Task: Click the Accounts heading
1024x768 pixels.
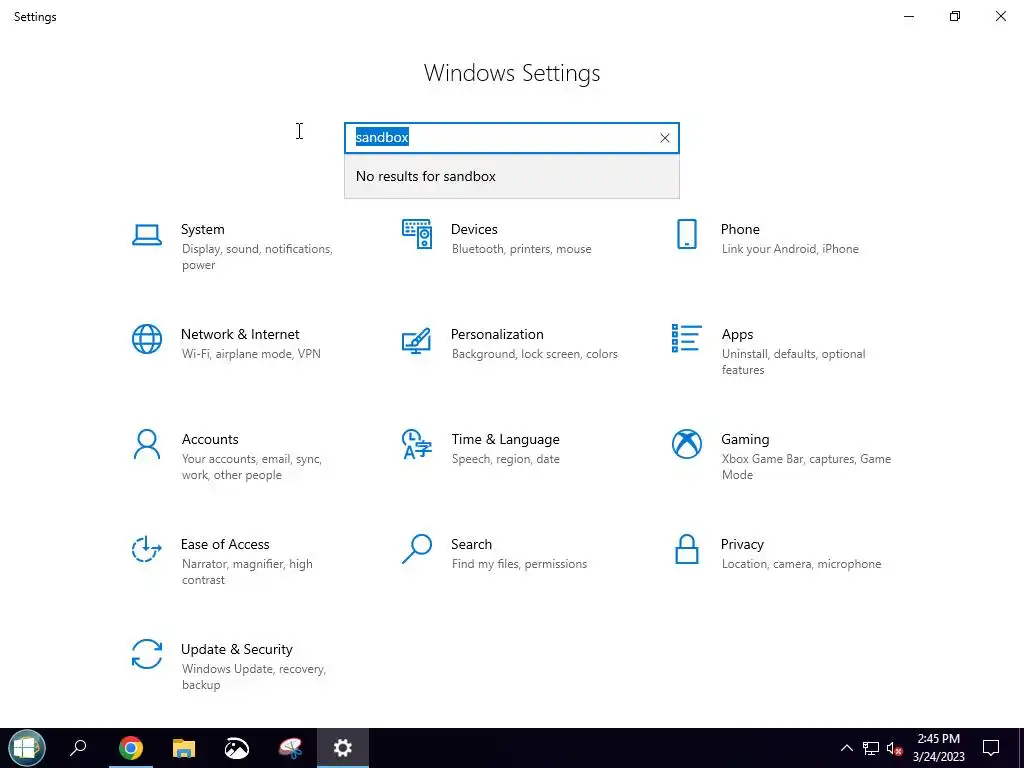Action: point(210,440)
